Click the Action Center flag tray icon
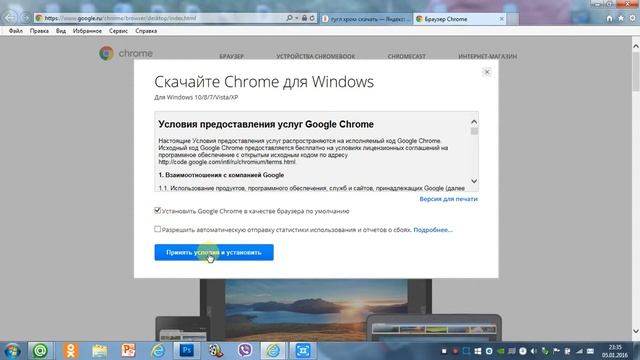The width and height of the screenshot is (640, 360). [x=556, y=351]
